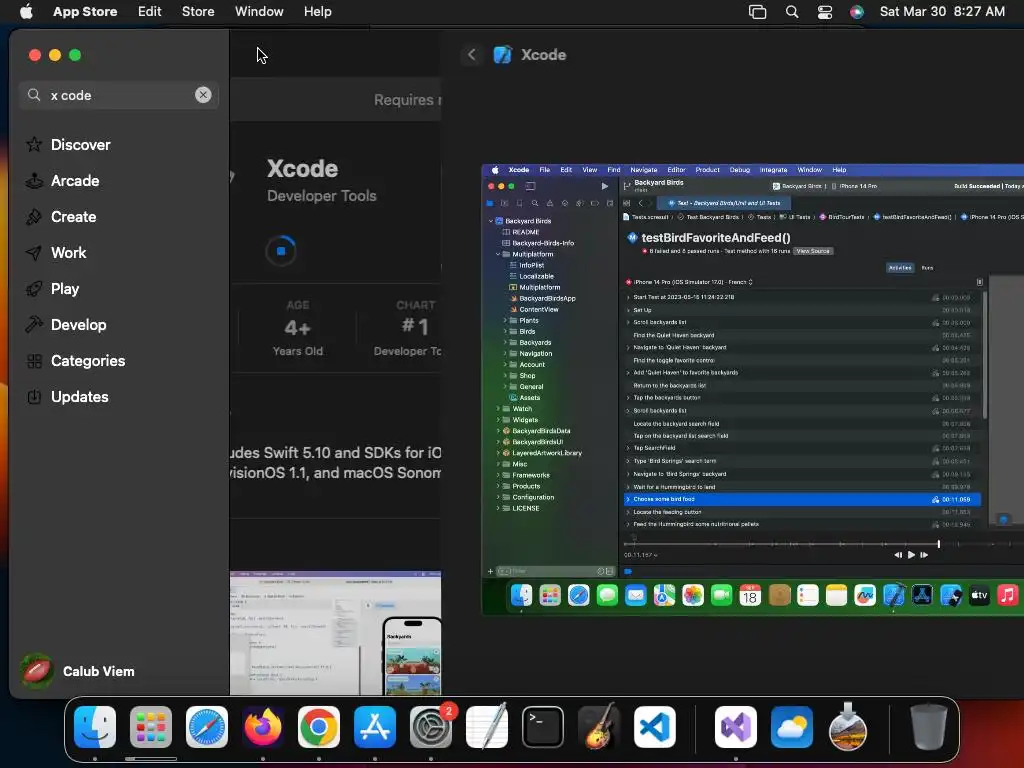Open TextEdit from the Dock
Viewport: 1024px width, 768px height.
point(487,727)
